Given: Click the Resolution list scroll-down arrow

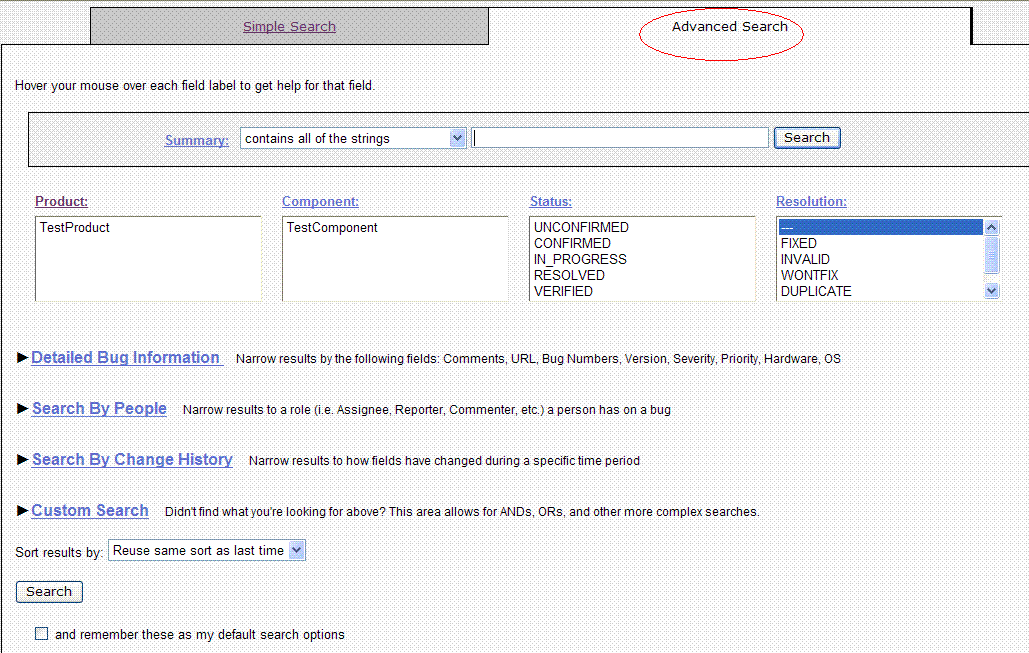Looking at the screenshot, I should [992, 291].
